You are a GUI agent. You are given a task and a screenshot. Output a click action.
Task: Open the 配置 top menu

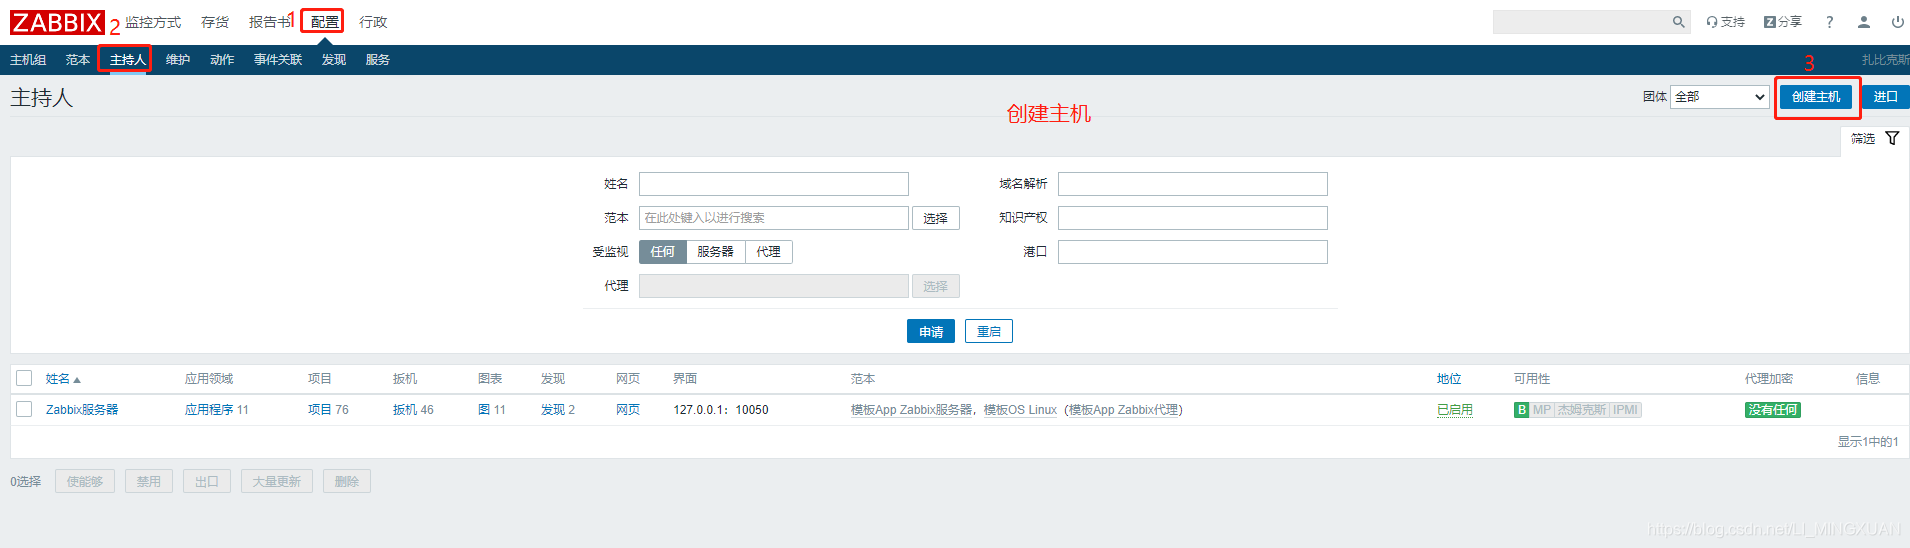click(x=324, y=22)
